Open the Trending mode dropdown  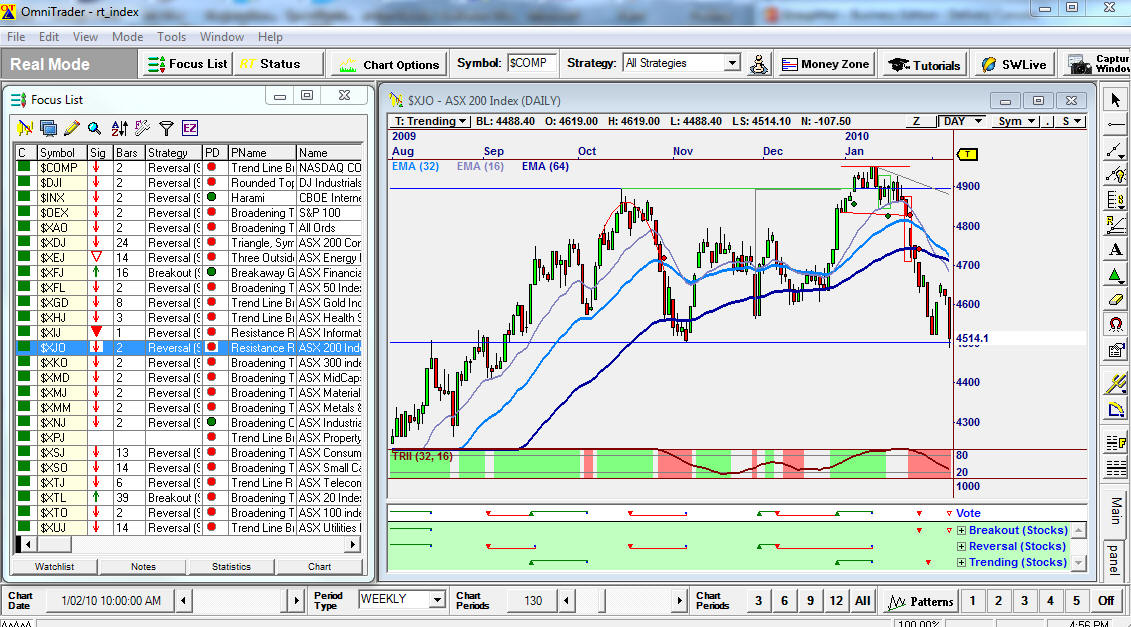tap(431, 121)
